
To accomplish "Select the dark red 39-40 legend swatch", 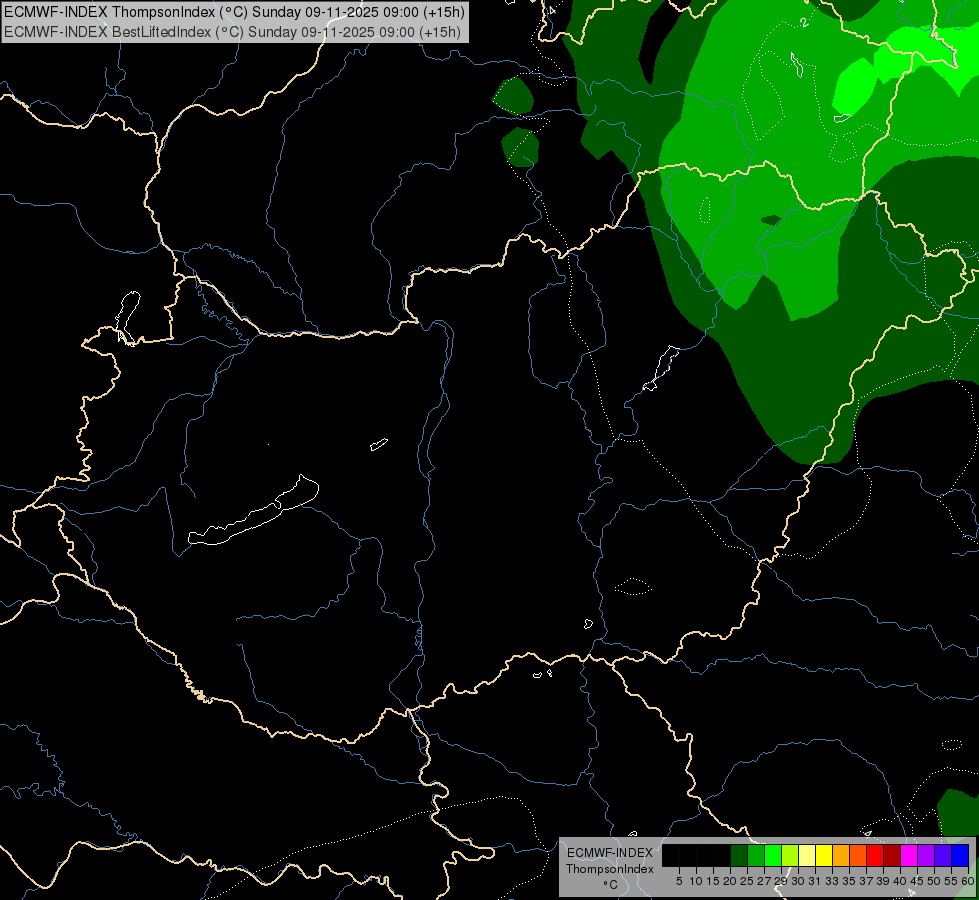I will [892, 855].
